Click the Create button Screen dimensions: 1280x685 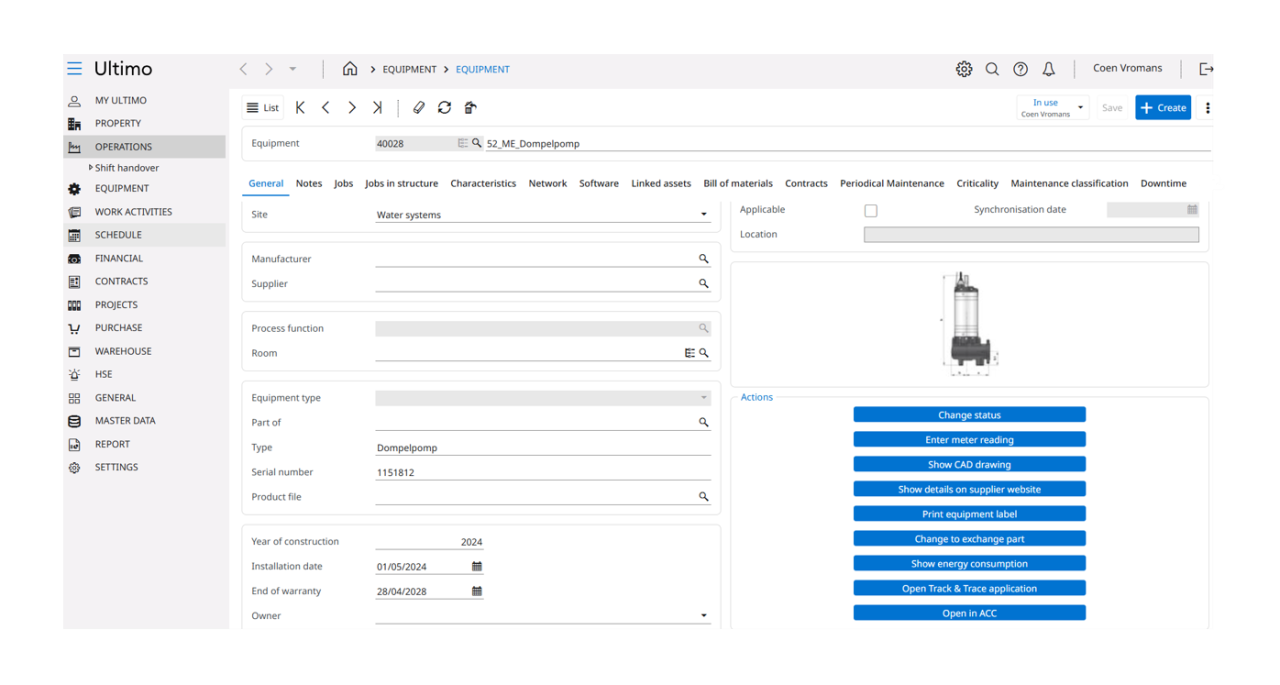tap(1162, 108)
